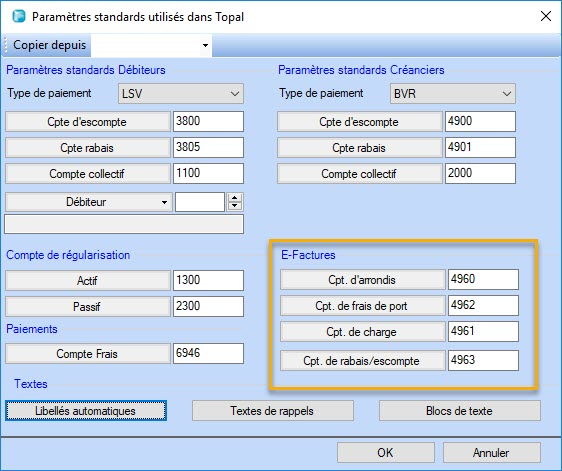
Task: Close the Paramètres standards dialog
Action: 546,16
